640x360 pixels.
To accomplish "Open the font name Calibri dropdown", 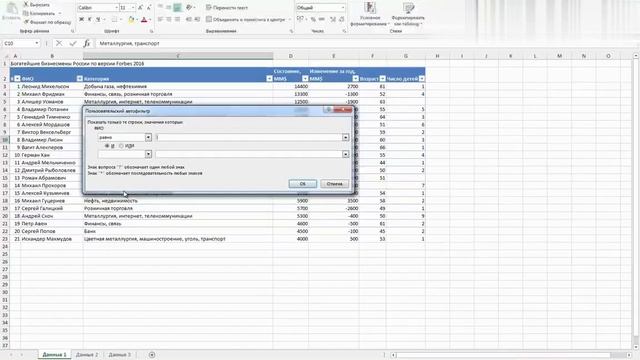I will tap(116, 8).
